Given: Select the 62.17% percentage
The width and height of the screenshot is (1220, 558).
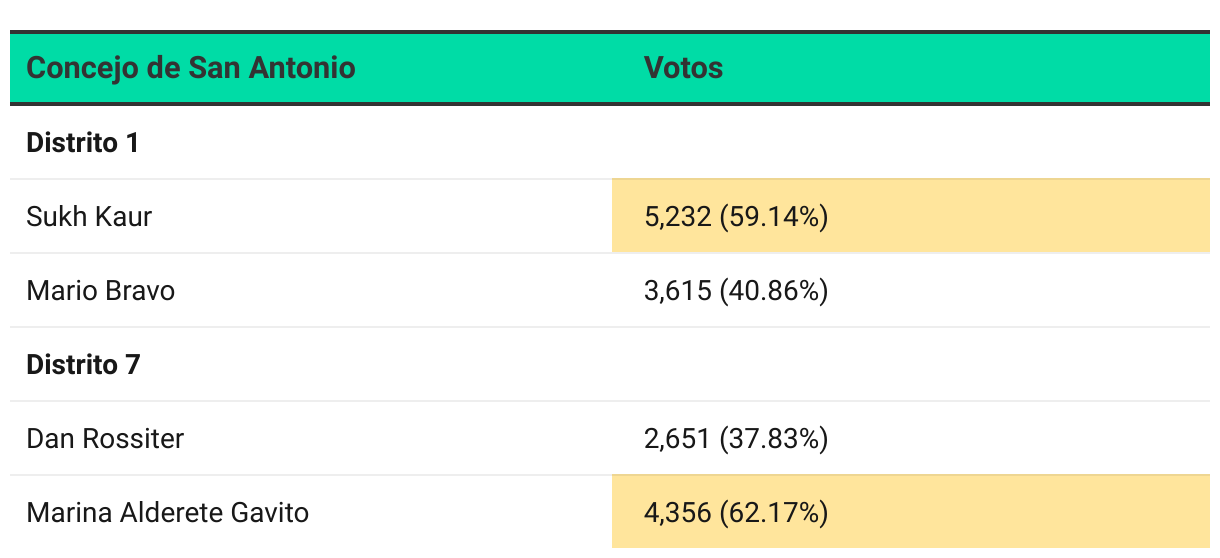Looking at the screenshot, I should pos(774,513).
